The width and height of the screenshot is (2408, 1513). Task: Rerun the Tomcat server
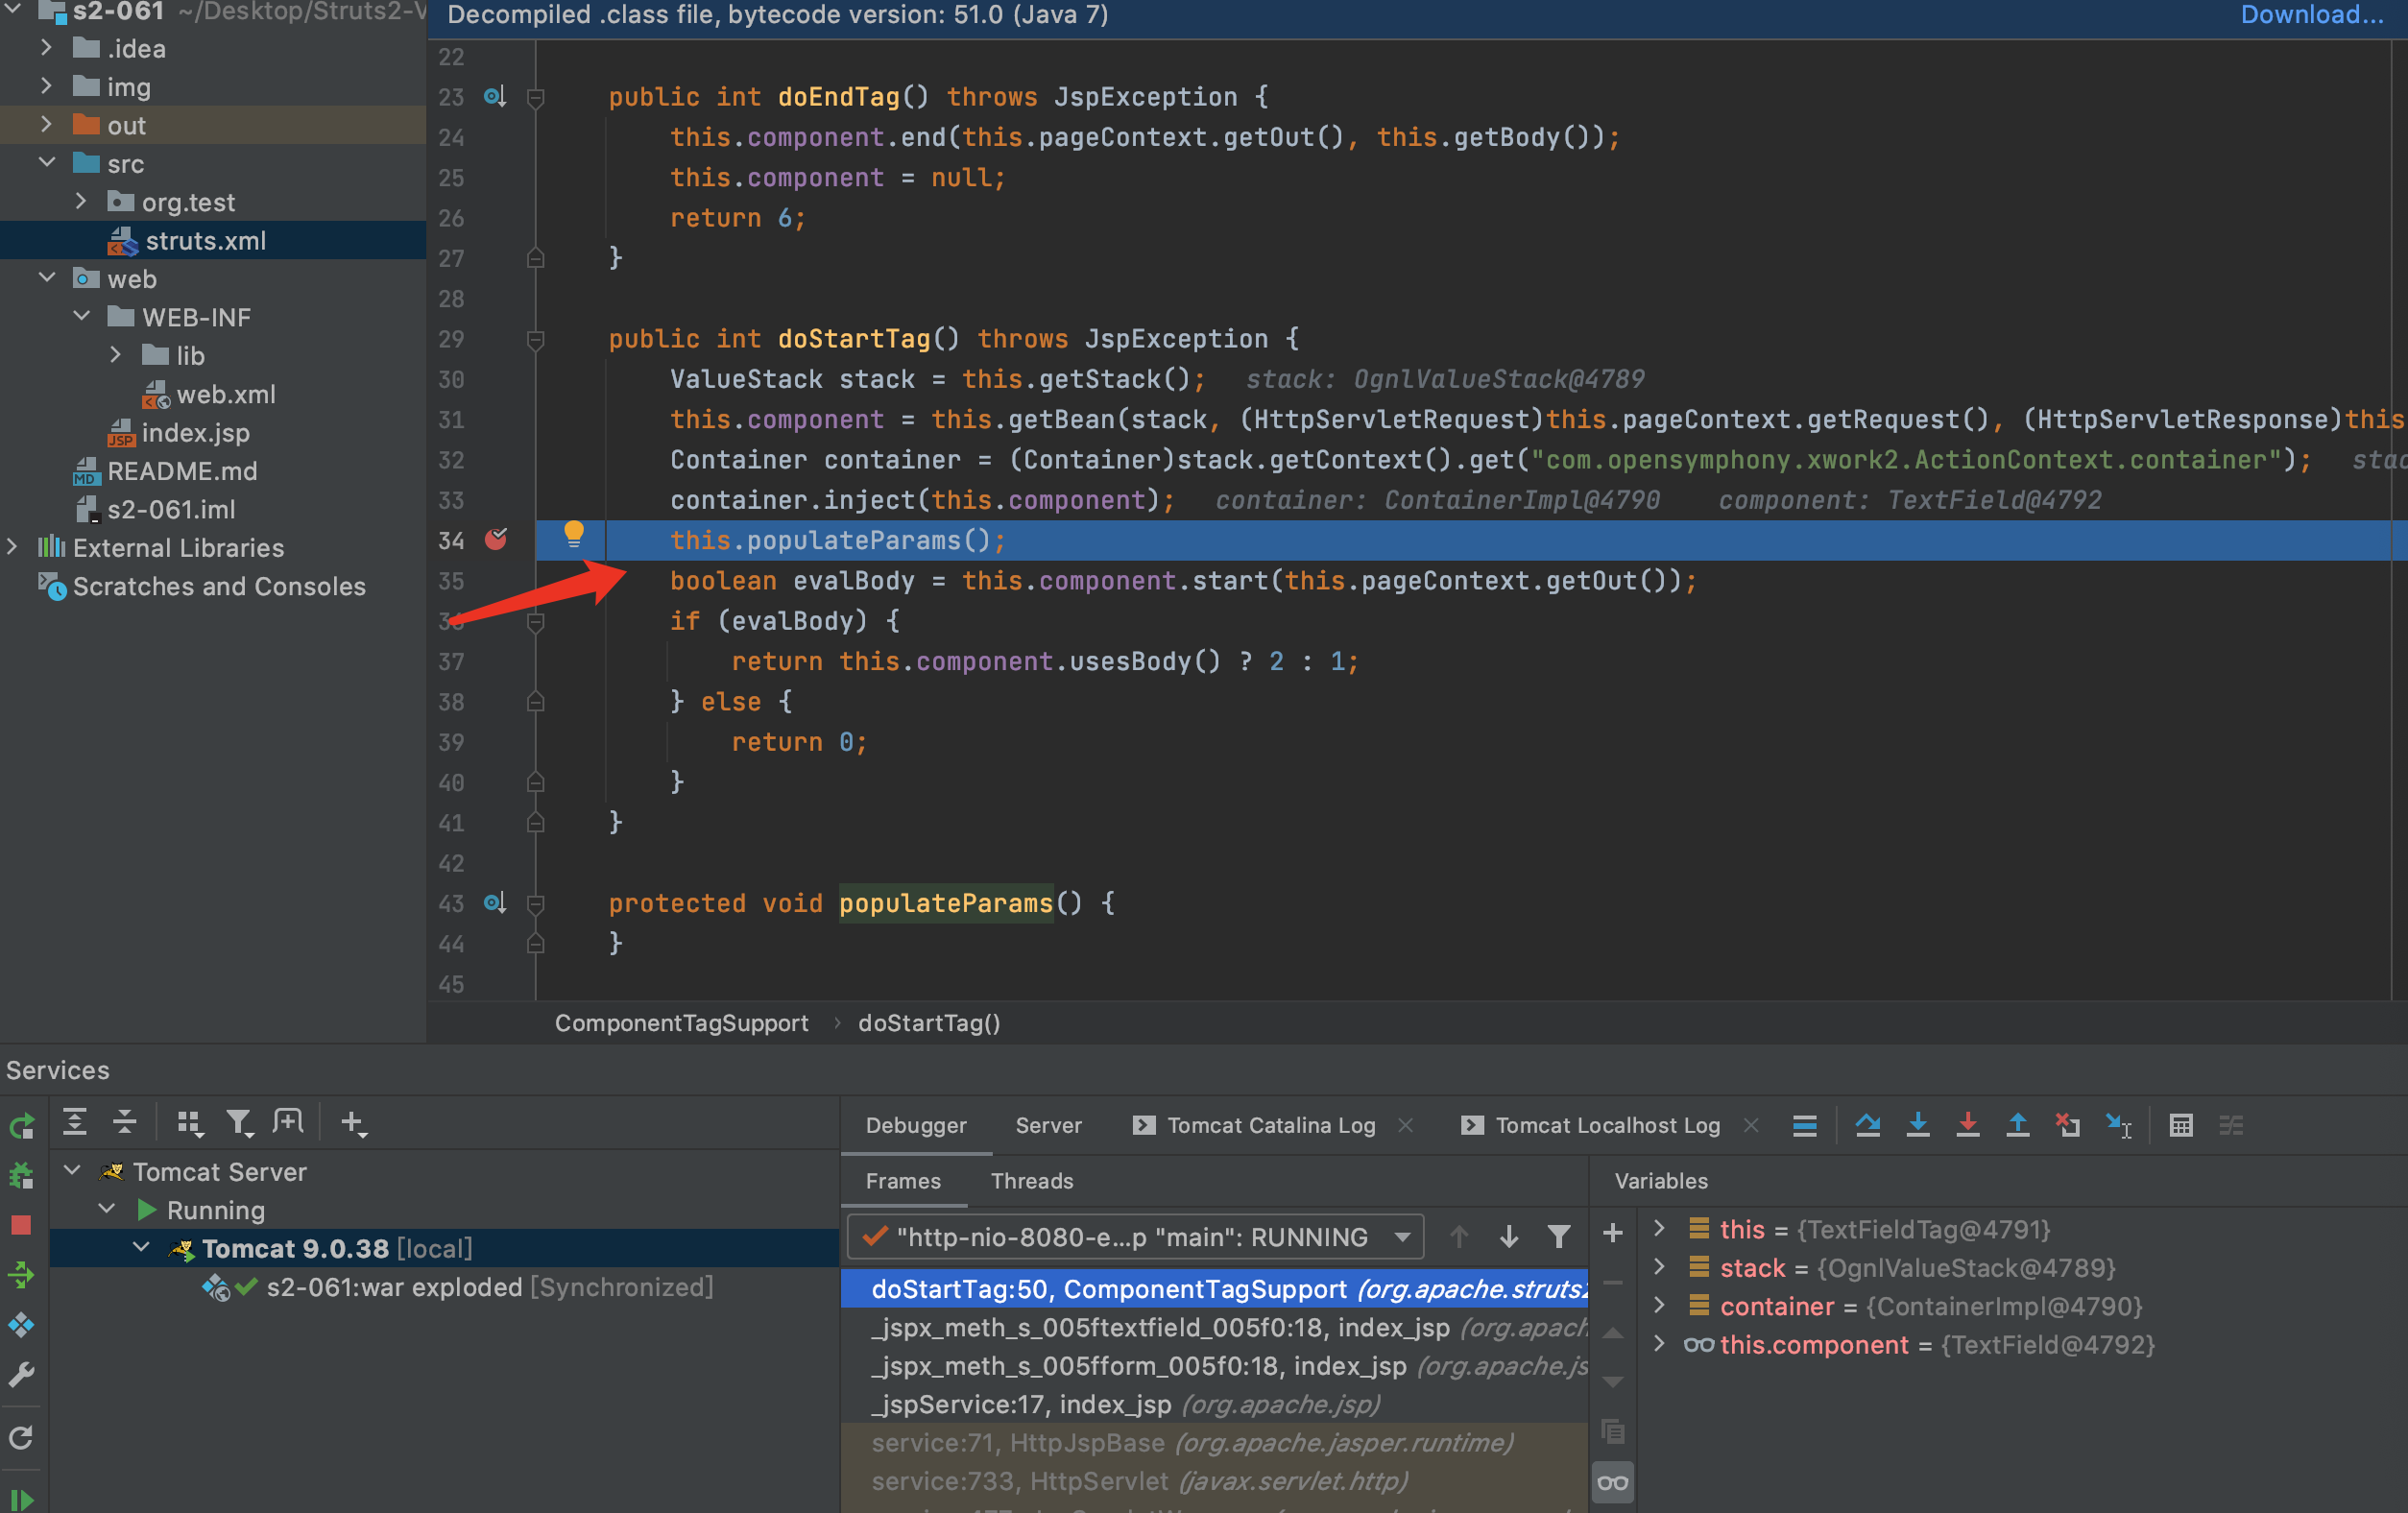tap(21, 1126)
